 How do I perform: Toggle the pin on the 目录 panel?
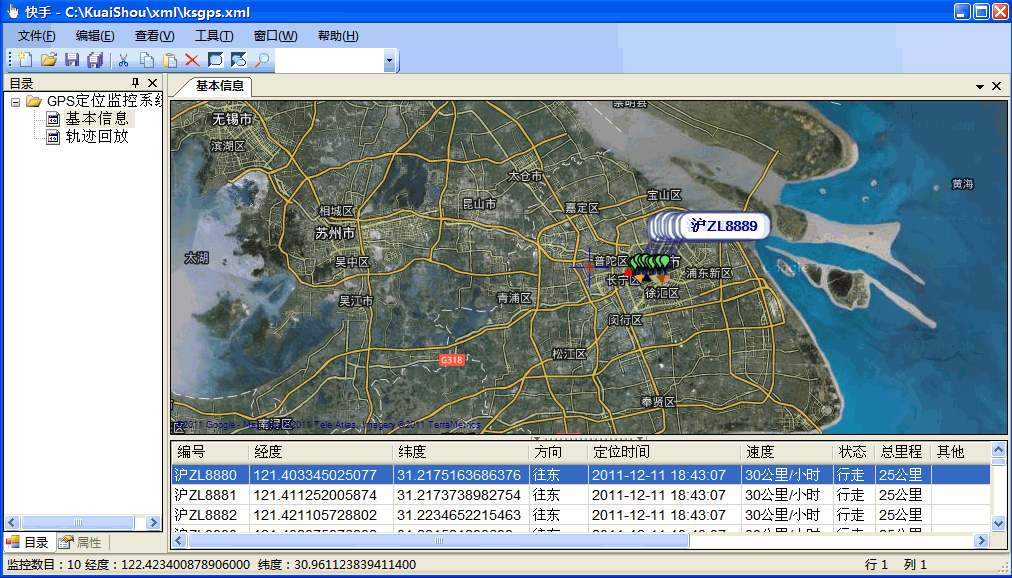[136, 83]
